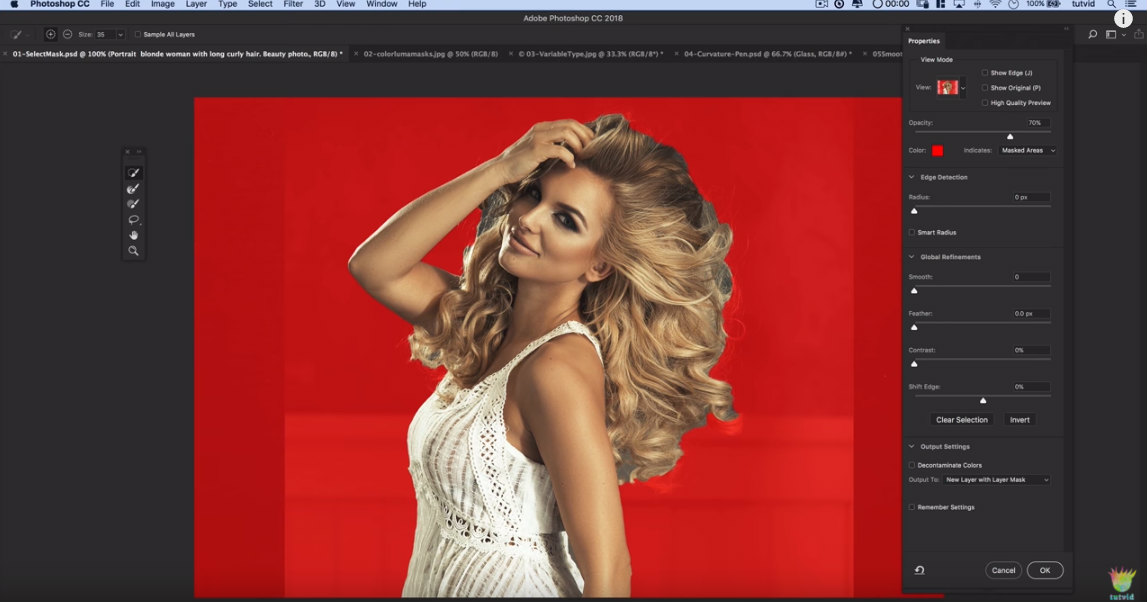Click the reset workspace arrow icon

pyautogui.click(x=920, y=570)
